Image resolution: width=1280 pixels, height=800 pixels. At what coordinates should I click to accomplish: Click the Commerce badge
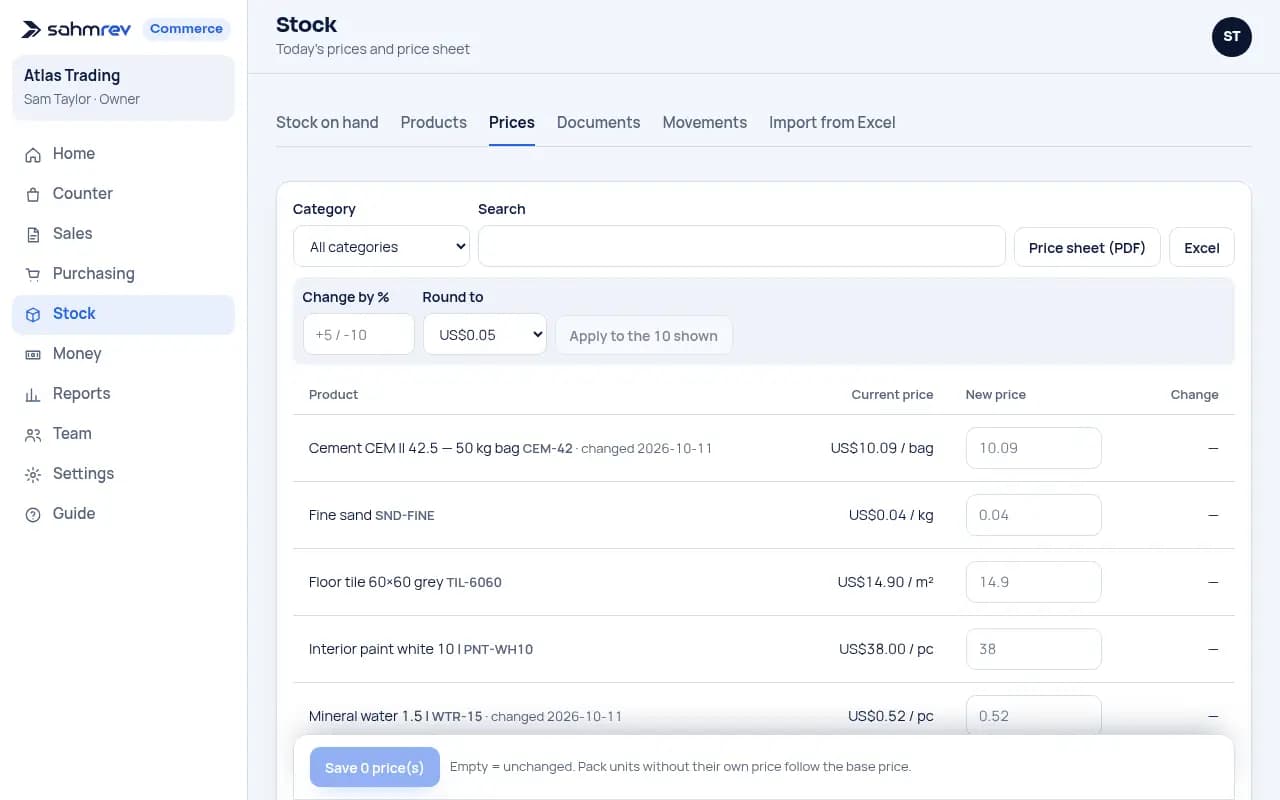(x=186, y=29)
